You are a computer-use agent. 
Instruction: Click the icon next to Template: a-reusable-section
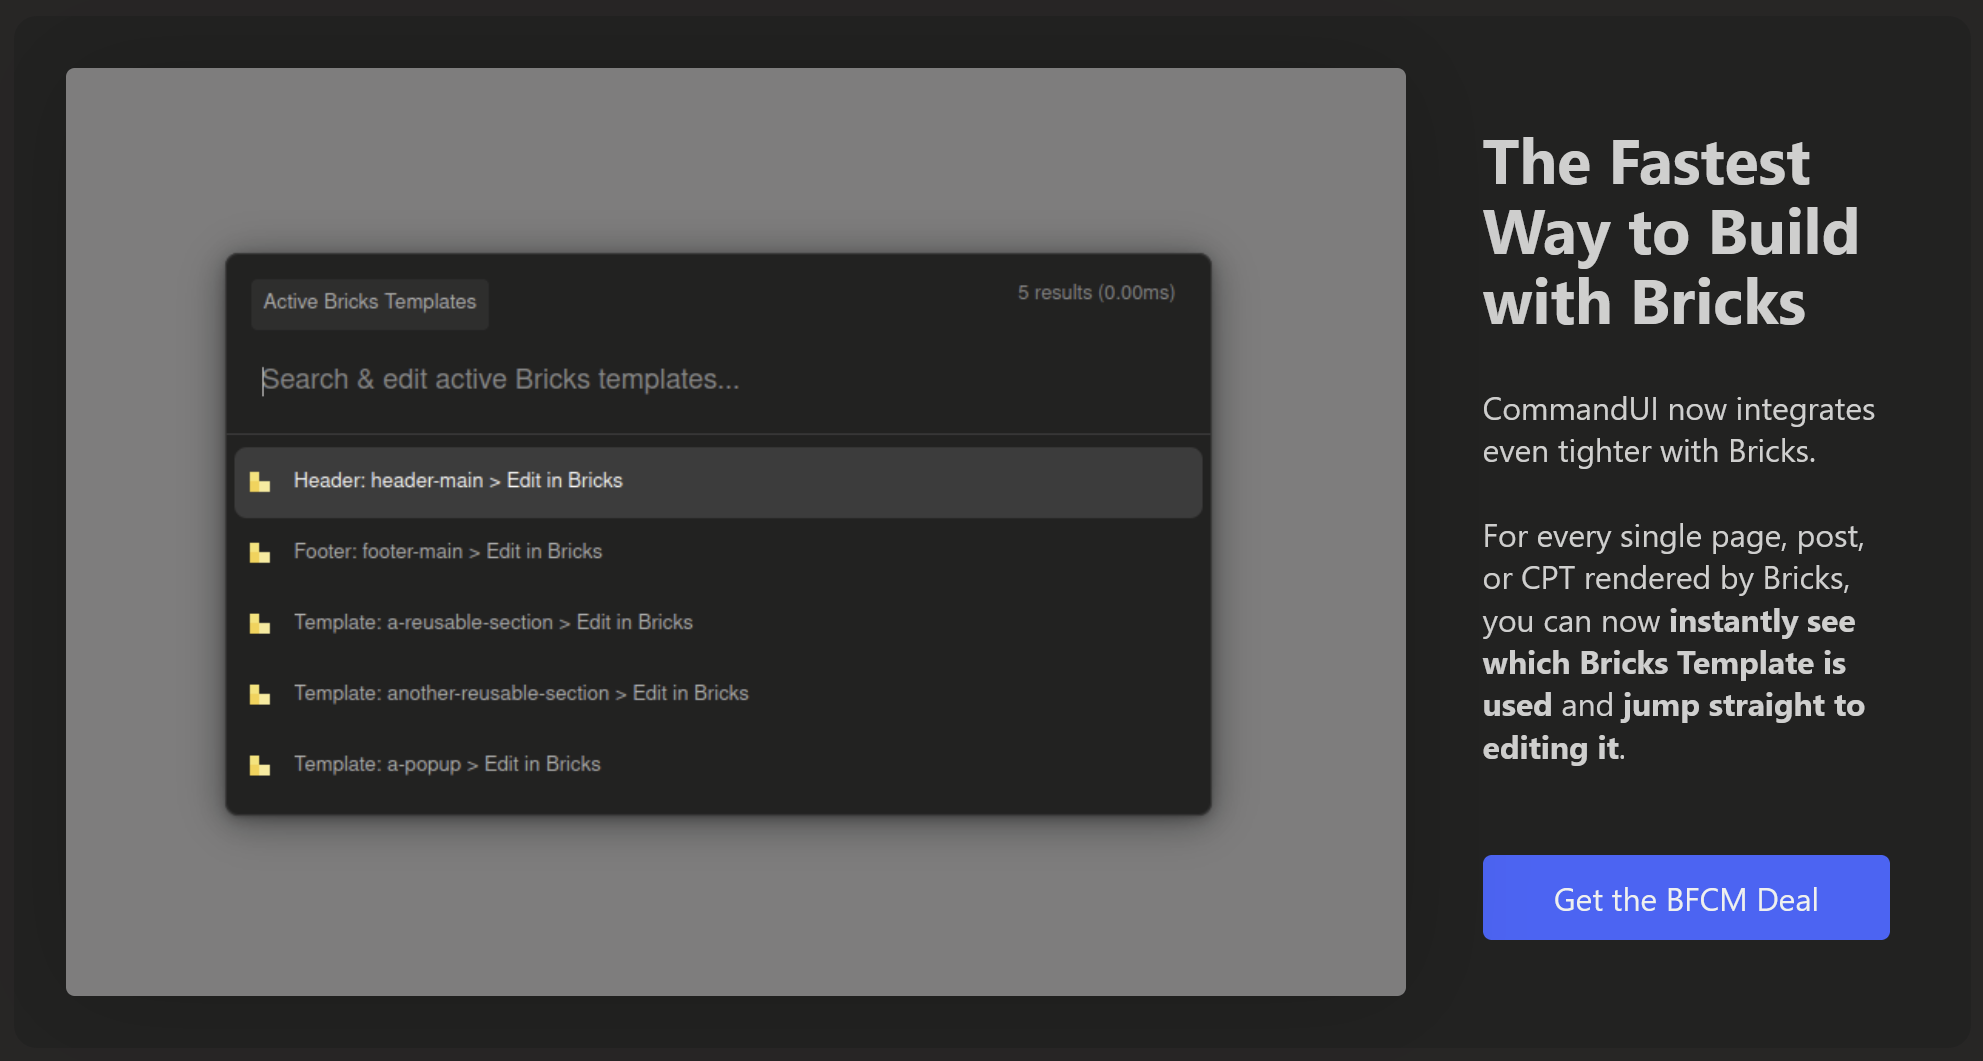pos(260,623)
